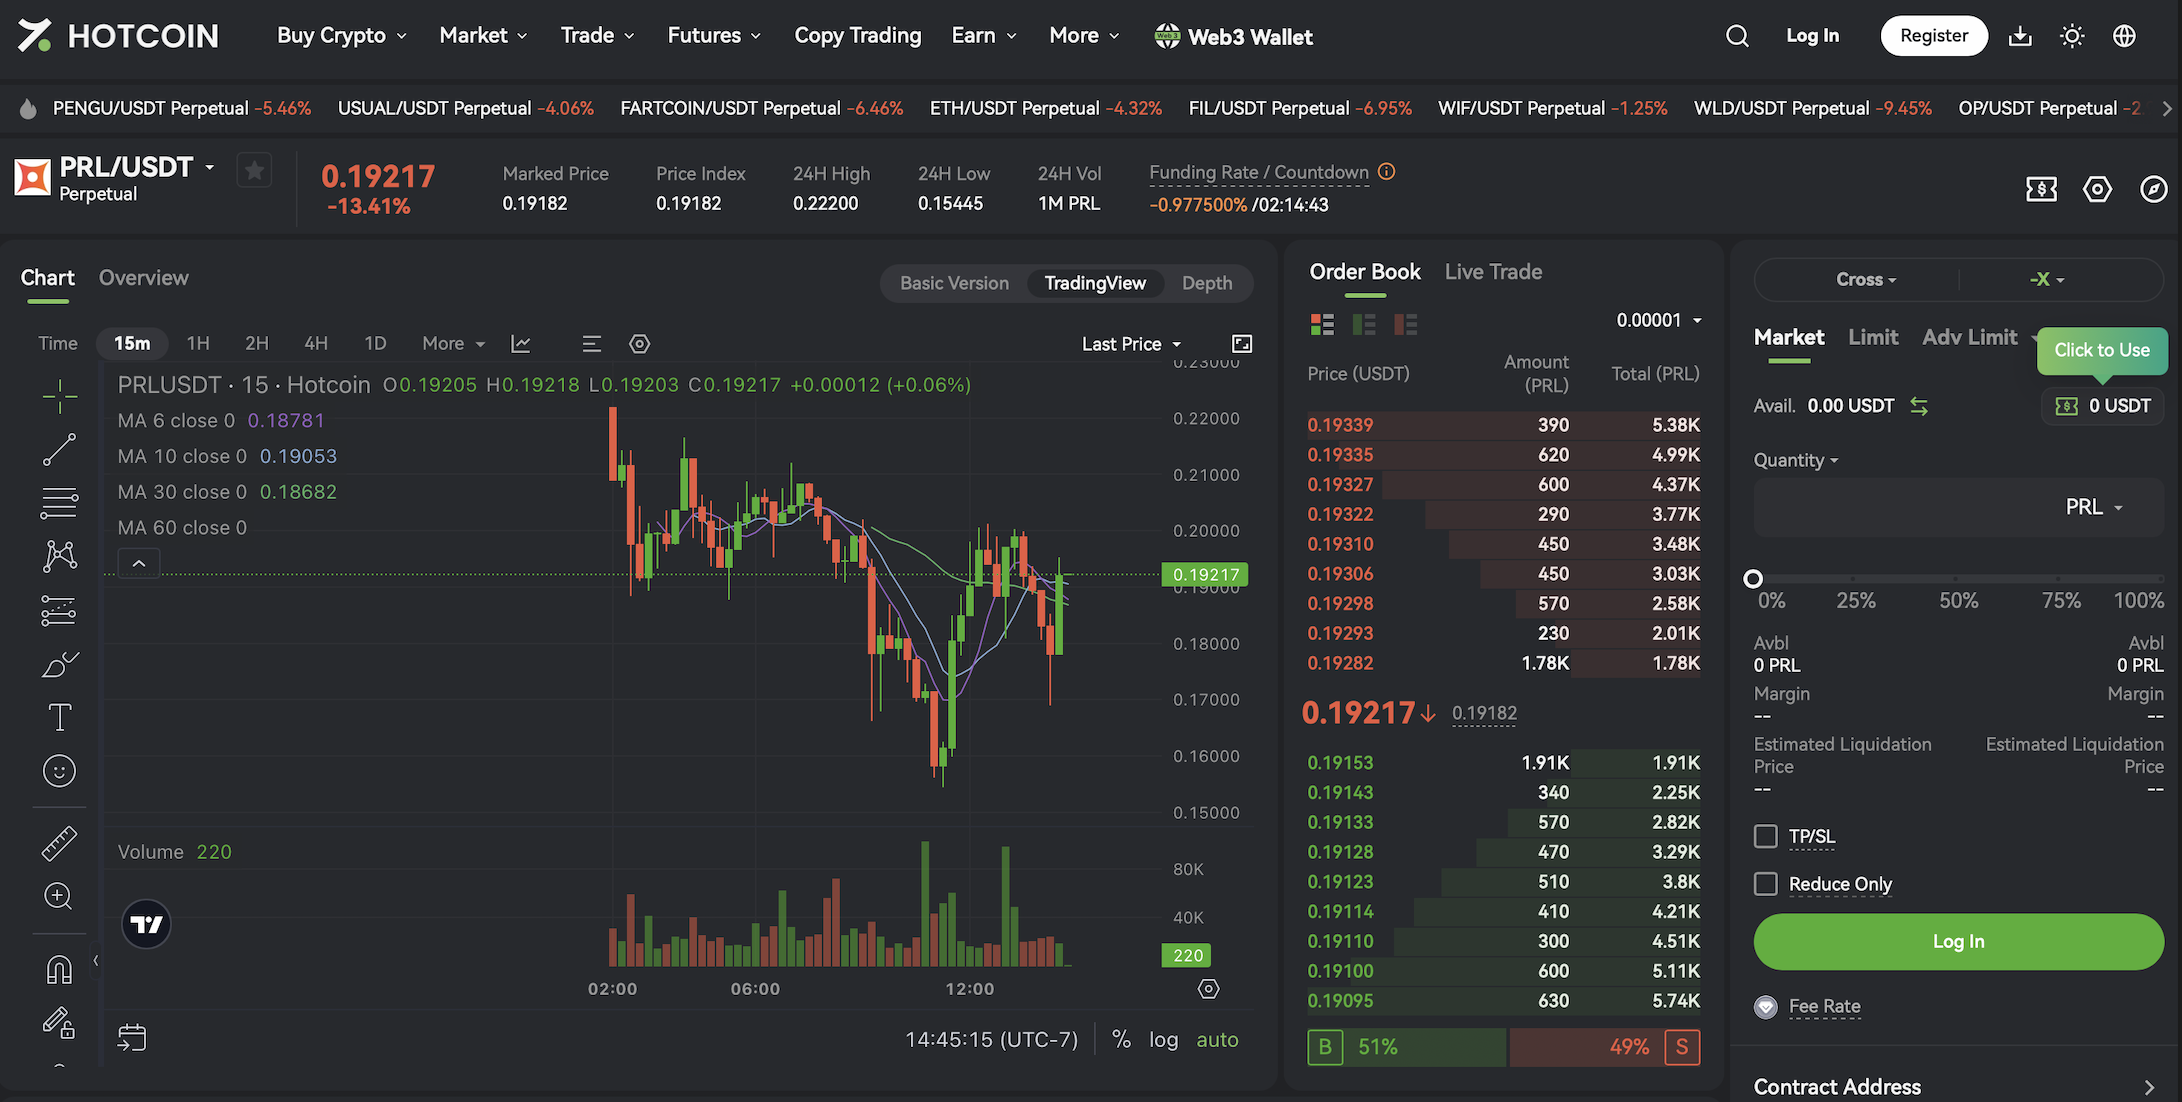Switch to the Overview tab

(x=144, y=278)
